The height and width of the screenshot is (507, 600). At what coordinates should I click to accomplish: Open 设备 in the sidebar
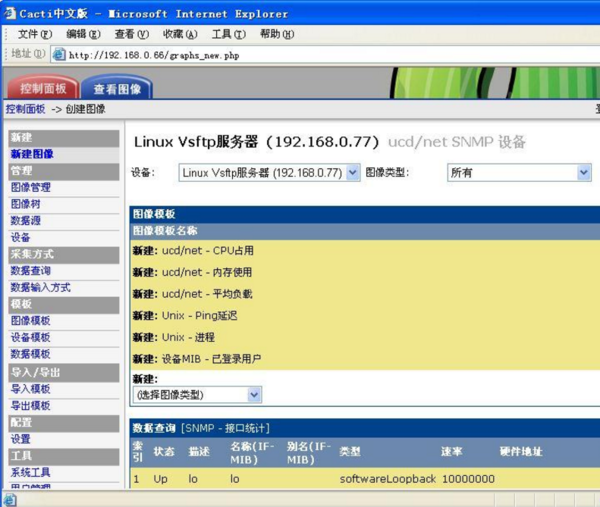pos(20,237)
